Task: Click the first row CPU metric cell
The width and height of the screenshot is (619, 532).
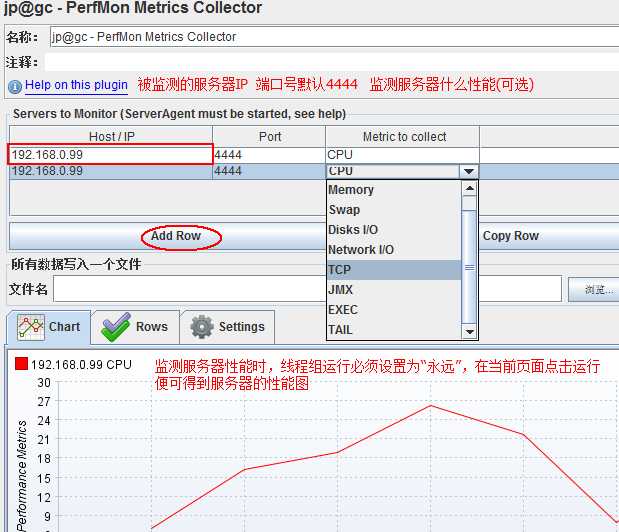Action: click(x=402, y=155)
